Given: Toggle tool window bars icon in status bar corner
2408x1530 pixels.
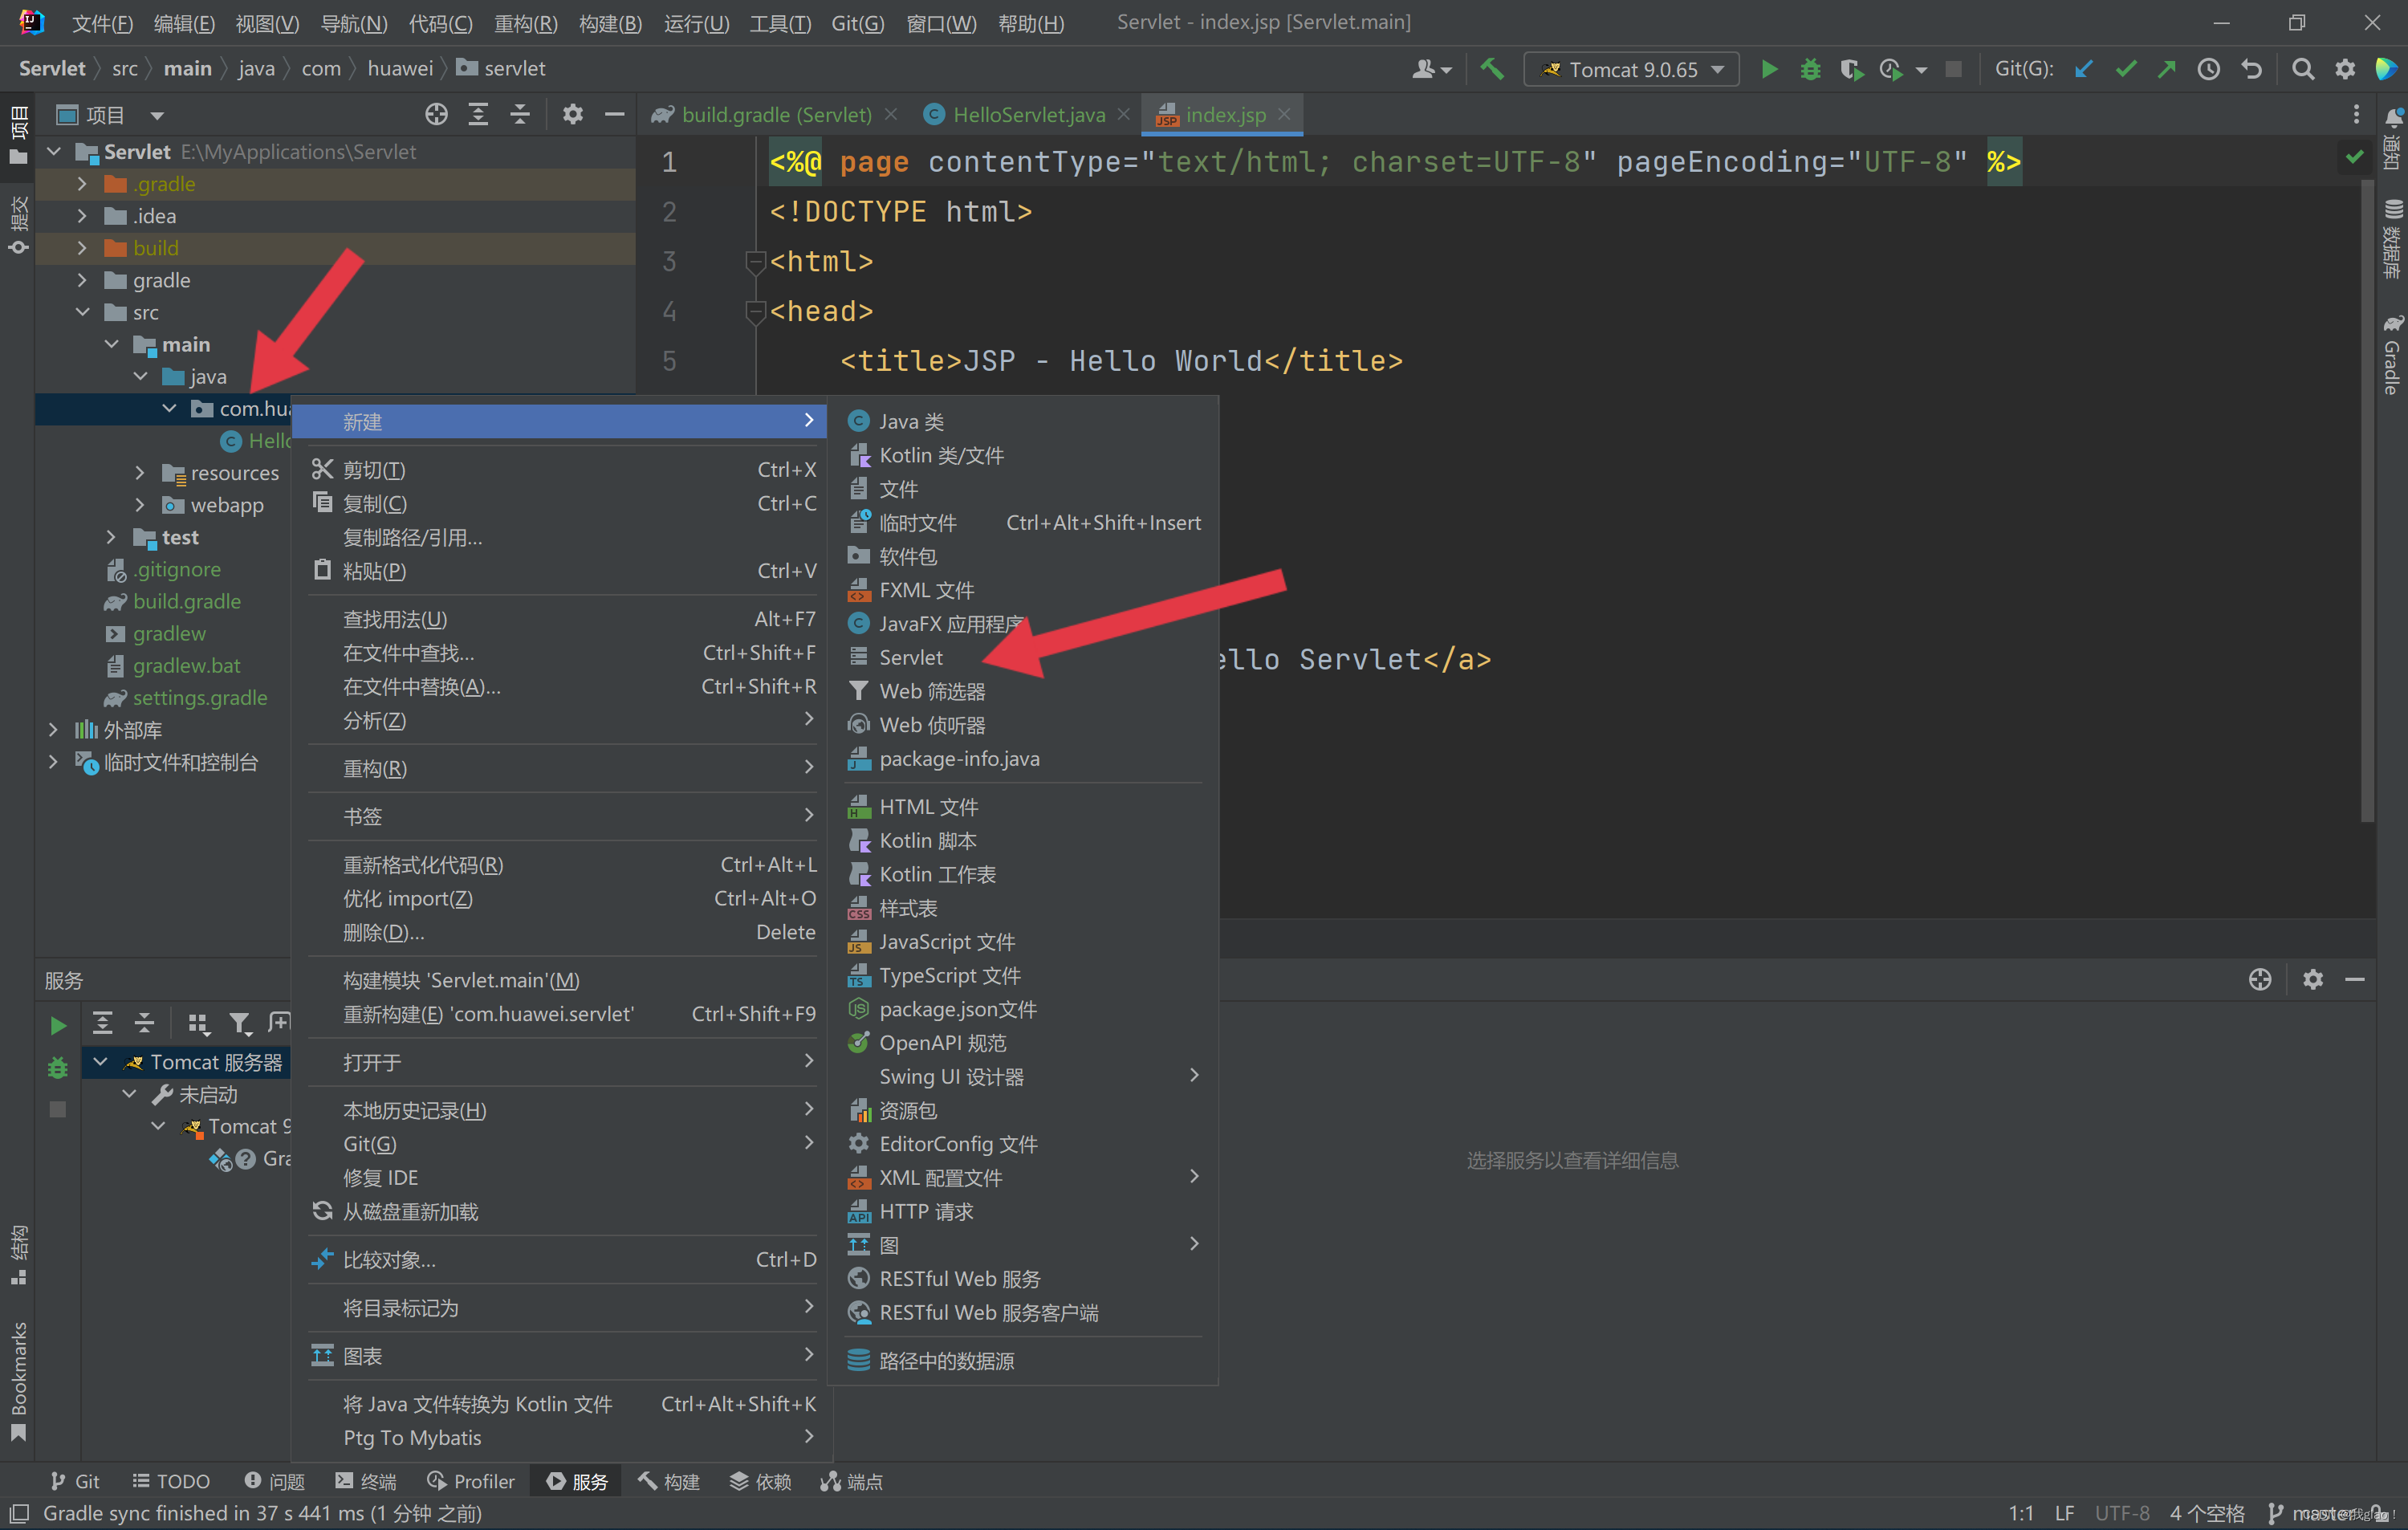Looking at the screenshot, I should (x=19, y=1513).
